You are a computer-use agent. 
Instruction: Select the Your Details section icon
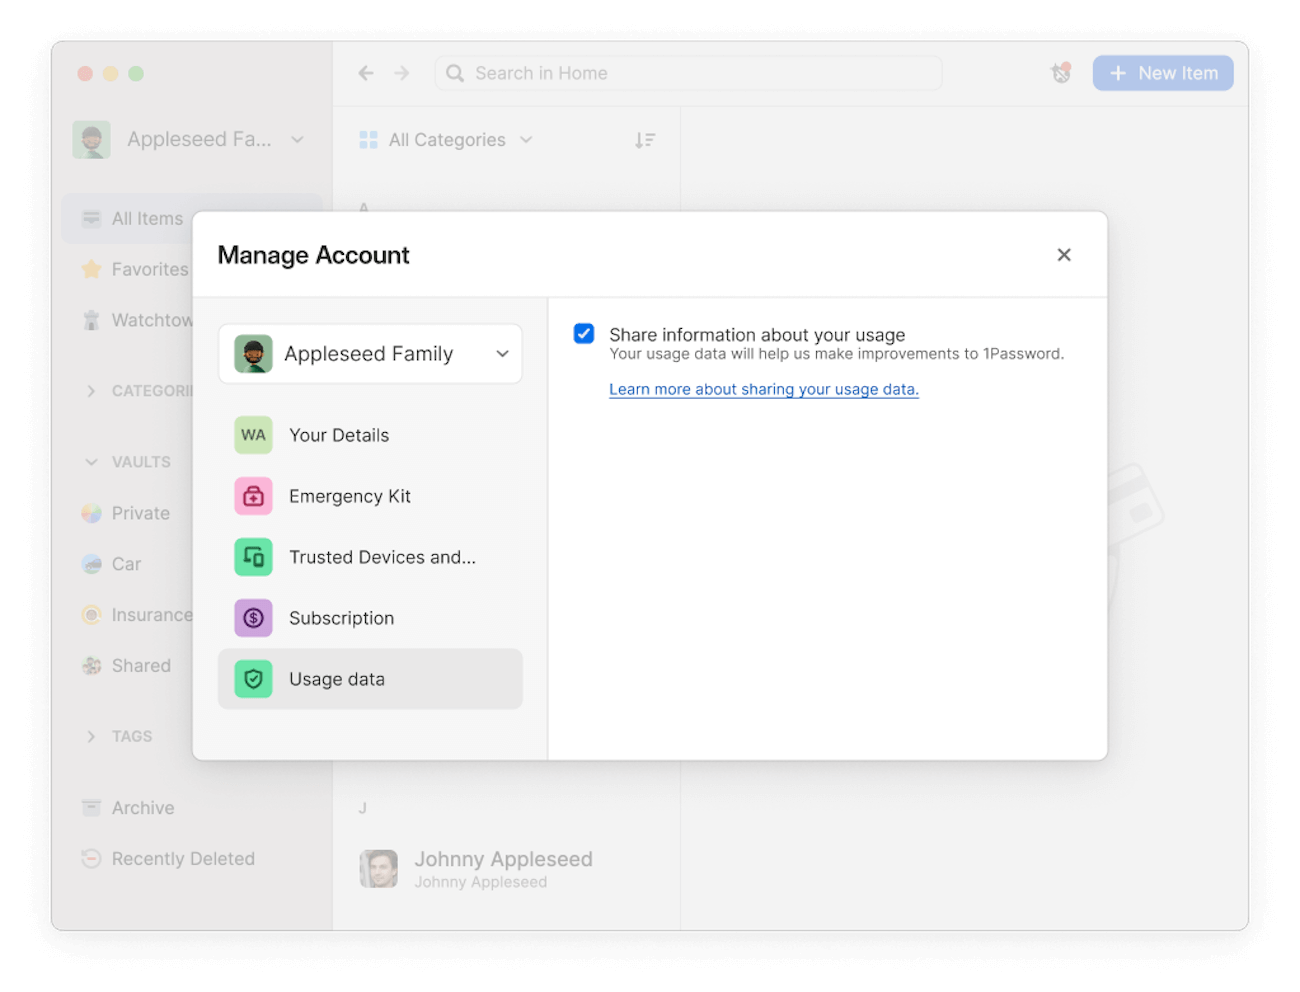(x=253, y=435)
